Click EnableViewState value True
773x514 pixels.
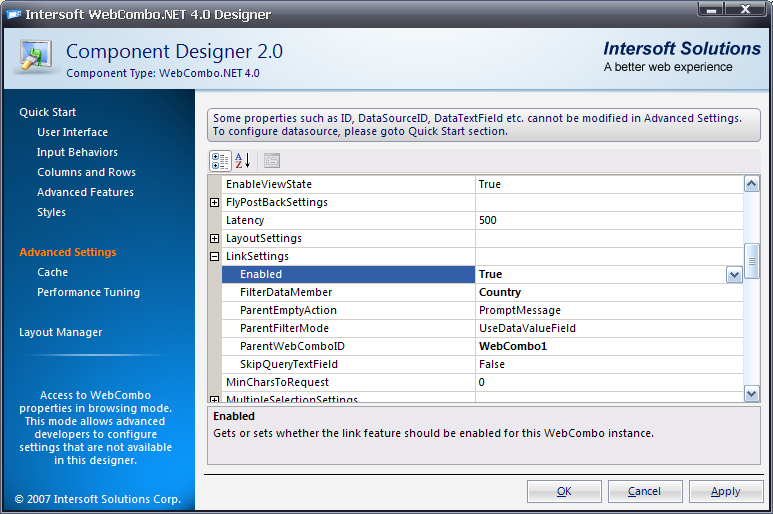coord(609,184)
